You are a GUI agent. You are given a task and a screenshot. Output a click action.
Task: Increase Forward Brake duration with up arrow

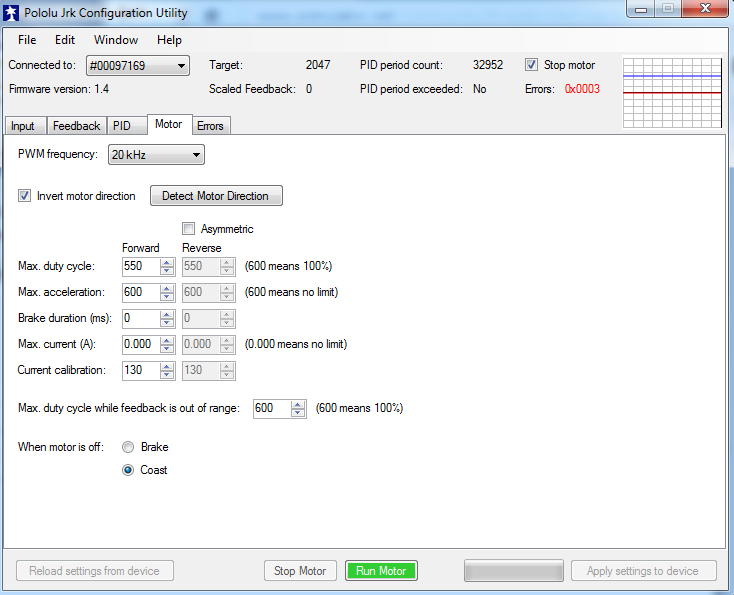click(167, 315)
